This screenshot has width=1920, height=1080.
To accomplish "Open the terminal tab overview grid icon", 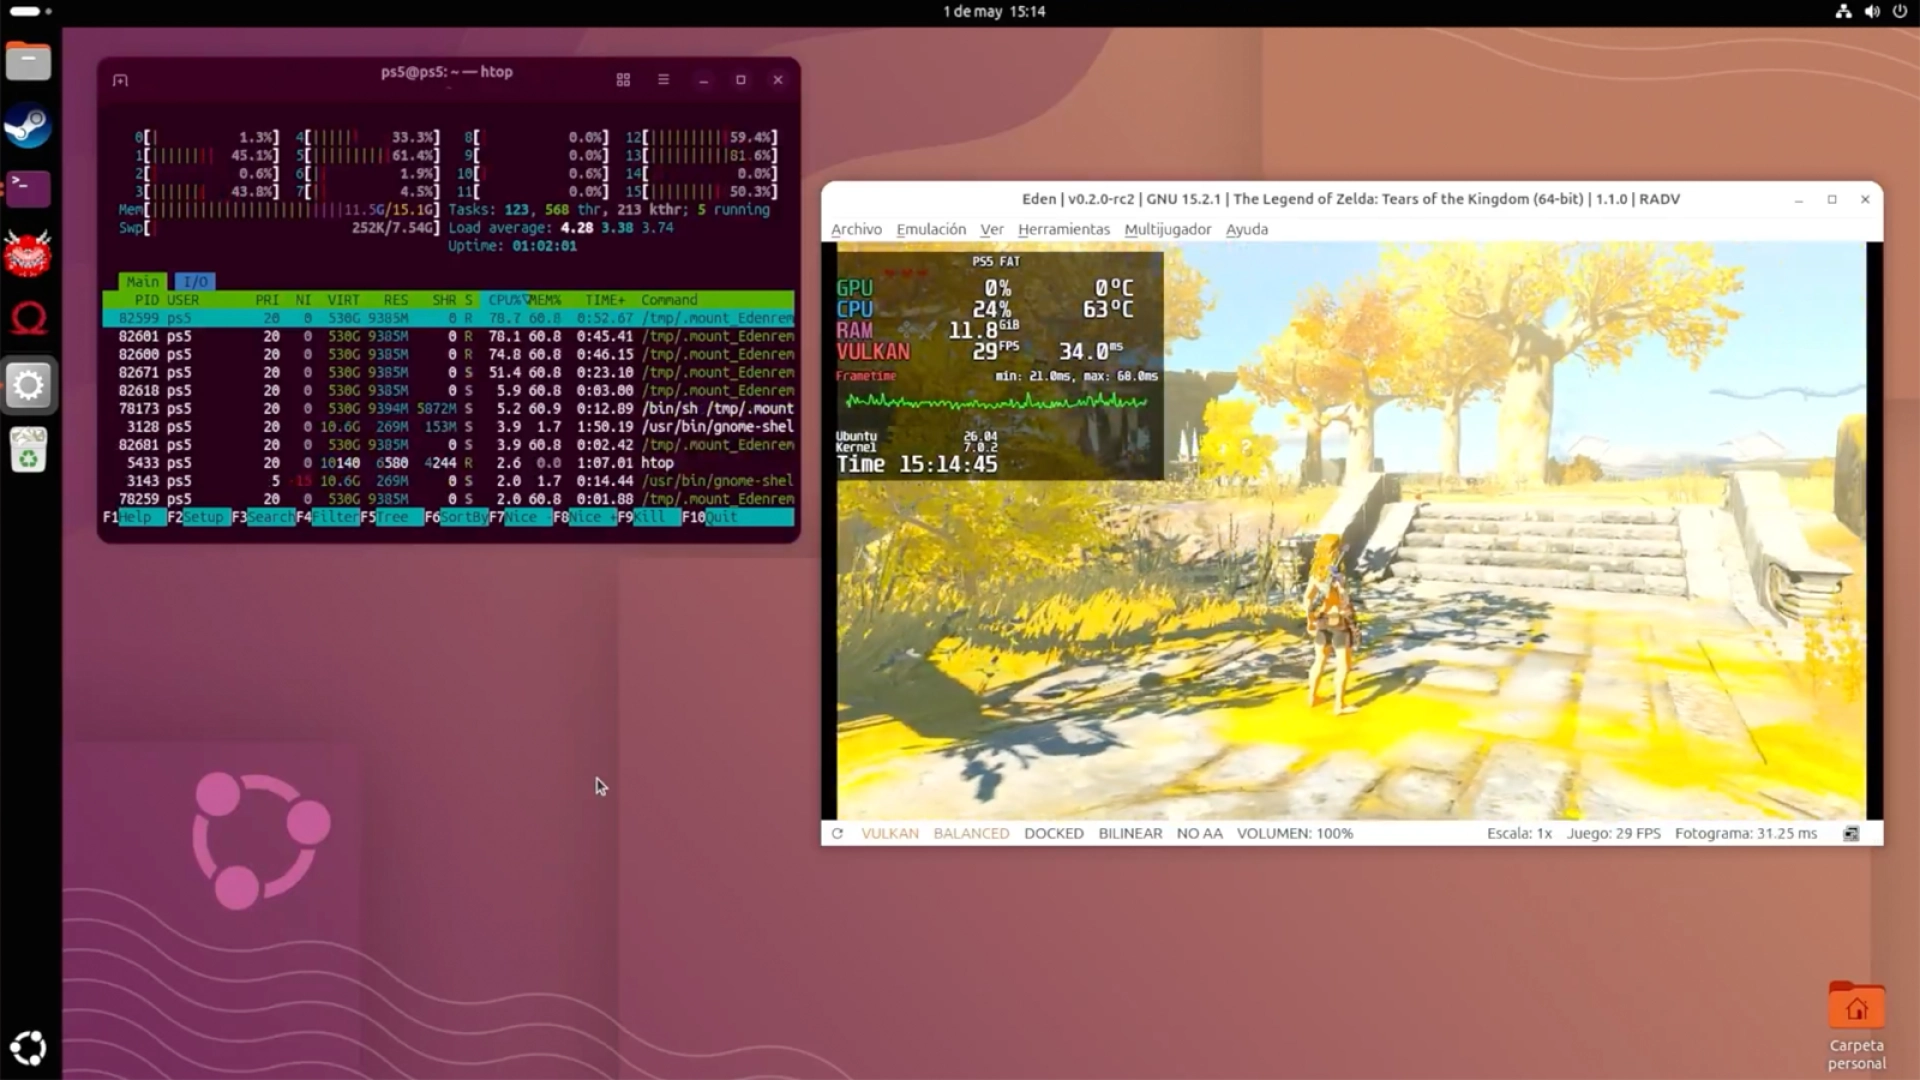I will point(623,80).
